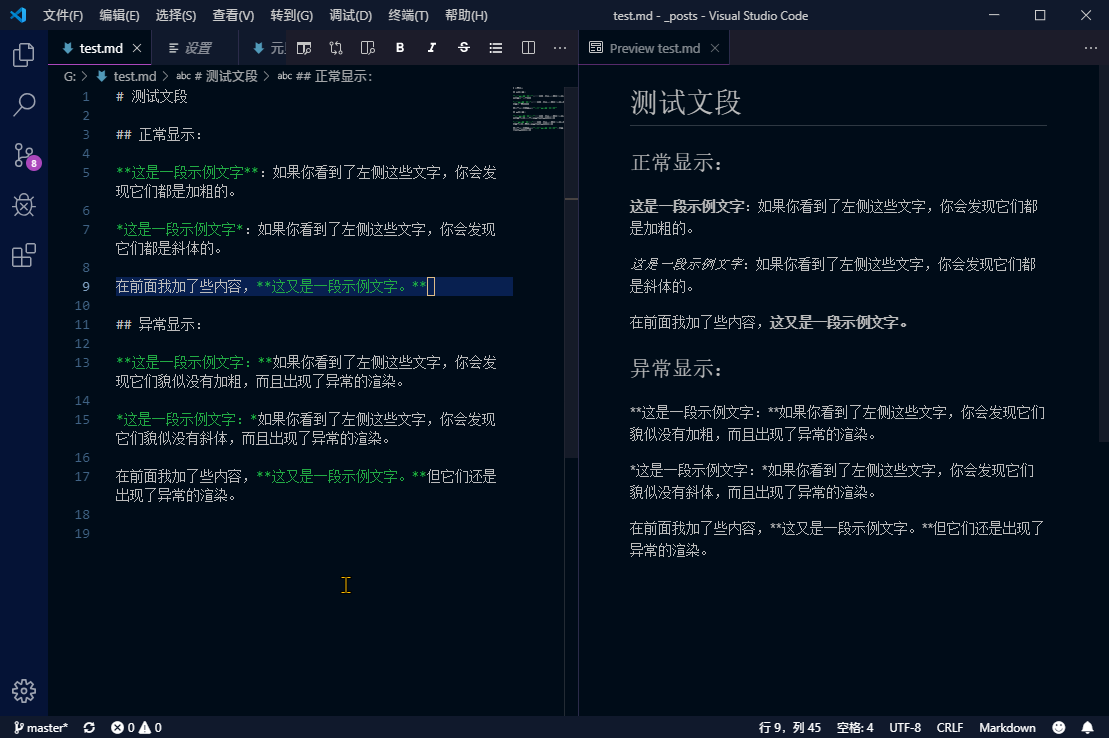This screenshot has width=1109, height=738.
Task: Toggle italic formatting in editor toolbar
Action: click(x=431, y=48)
